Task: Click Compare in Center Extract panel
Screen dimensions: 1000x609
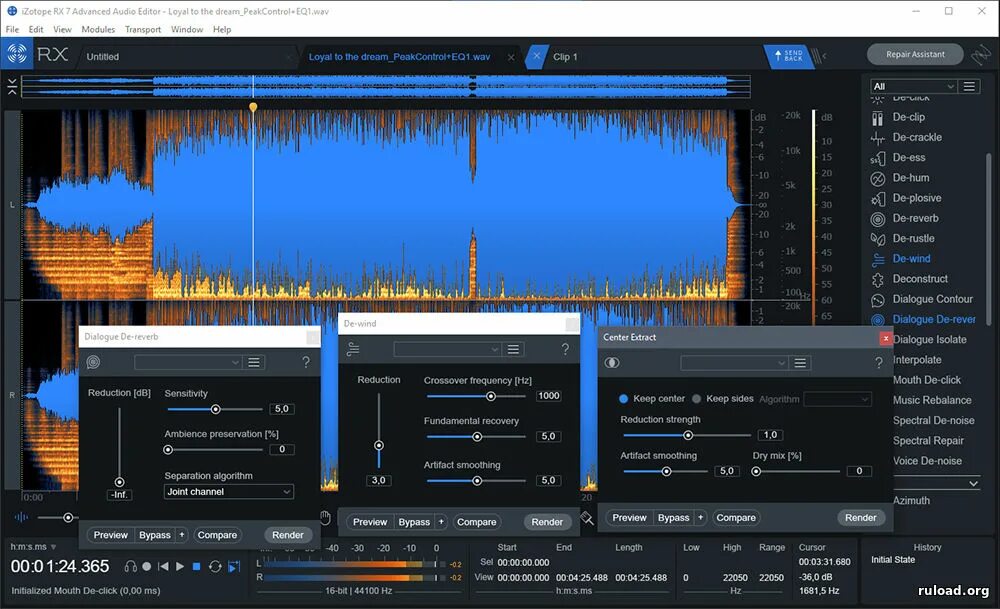Action: point(736,518)
